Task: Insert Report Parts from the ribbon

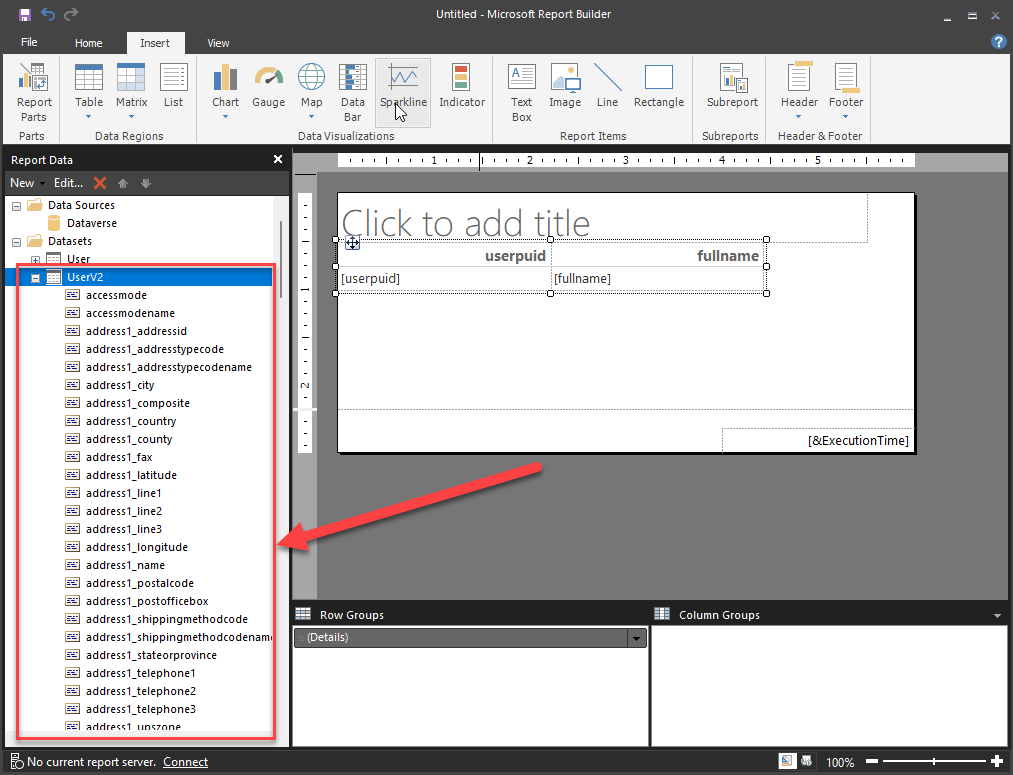Action: (34, 92)
